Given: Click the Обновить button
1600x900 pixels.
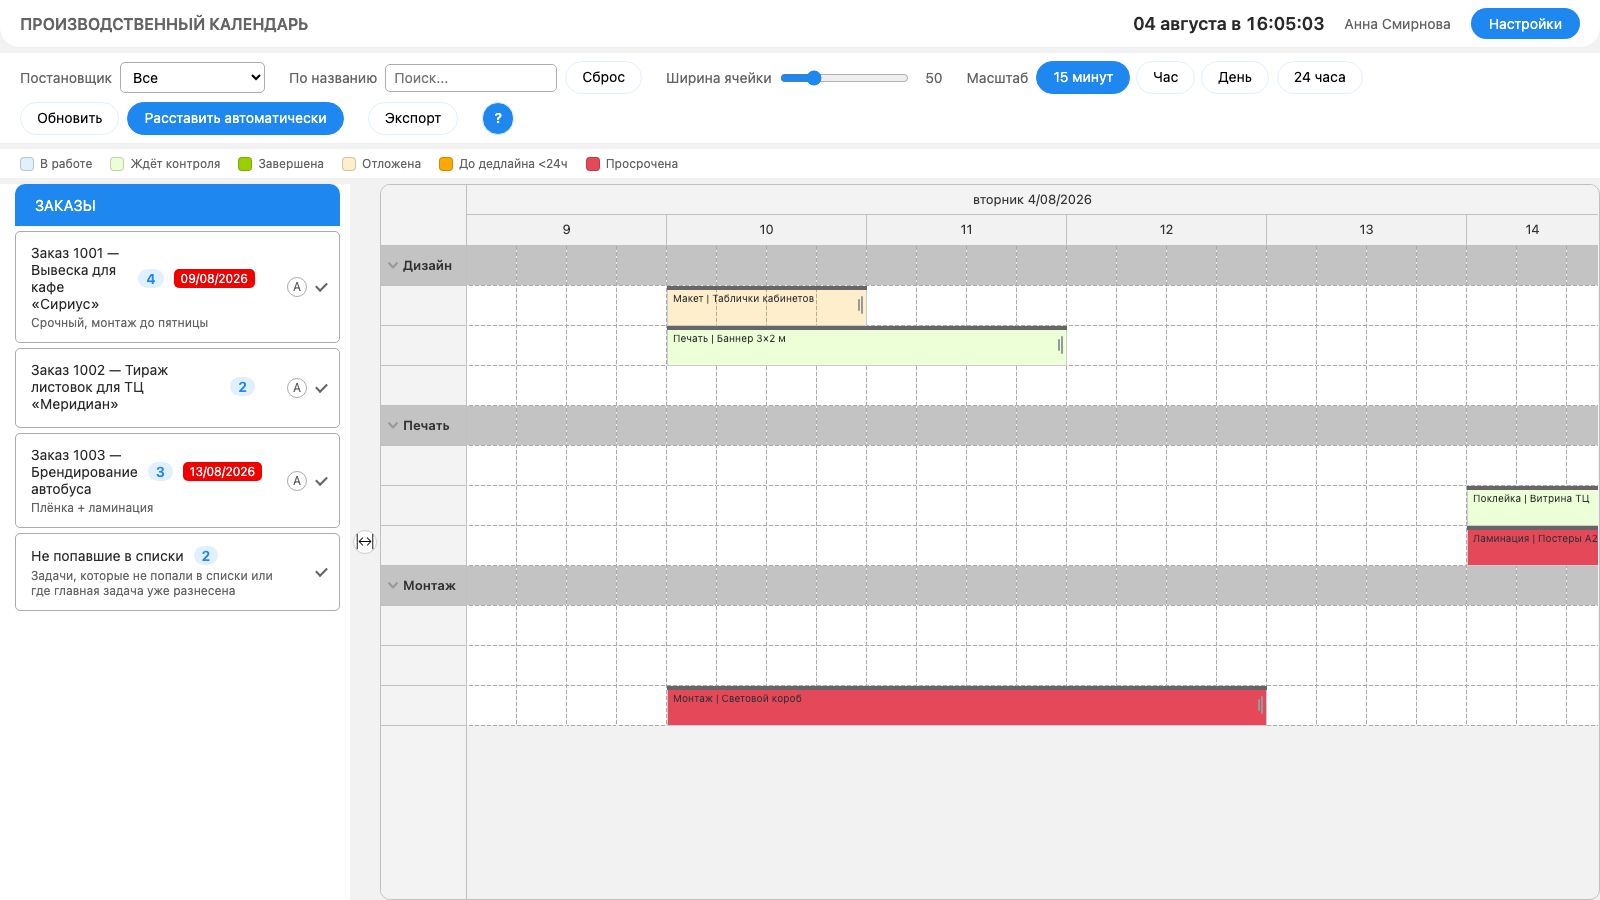Looking at the screenshot, I should tap(70, 118).
